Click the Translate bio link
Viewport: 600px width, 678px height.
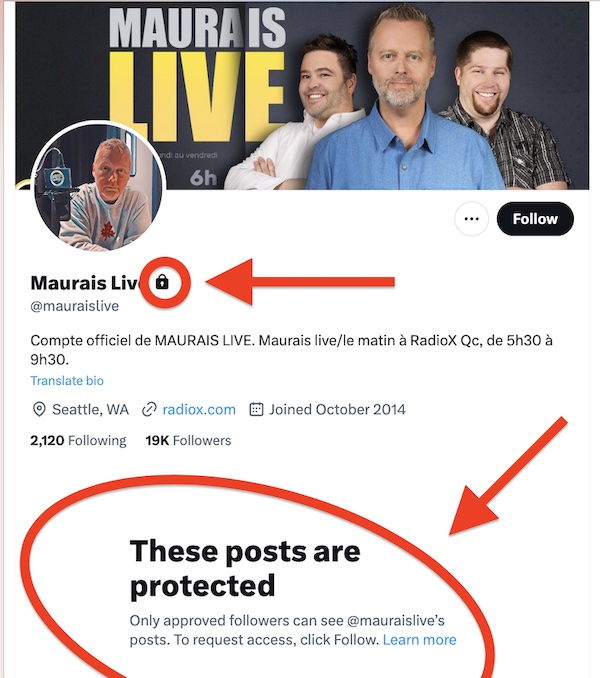coord(67,381)
